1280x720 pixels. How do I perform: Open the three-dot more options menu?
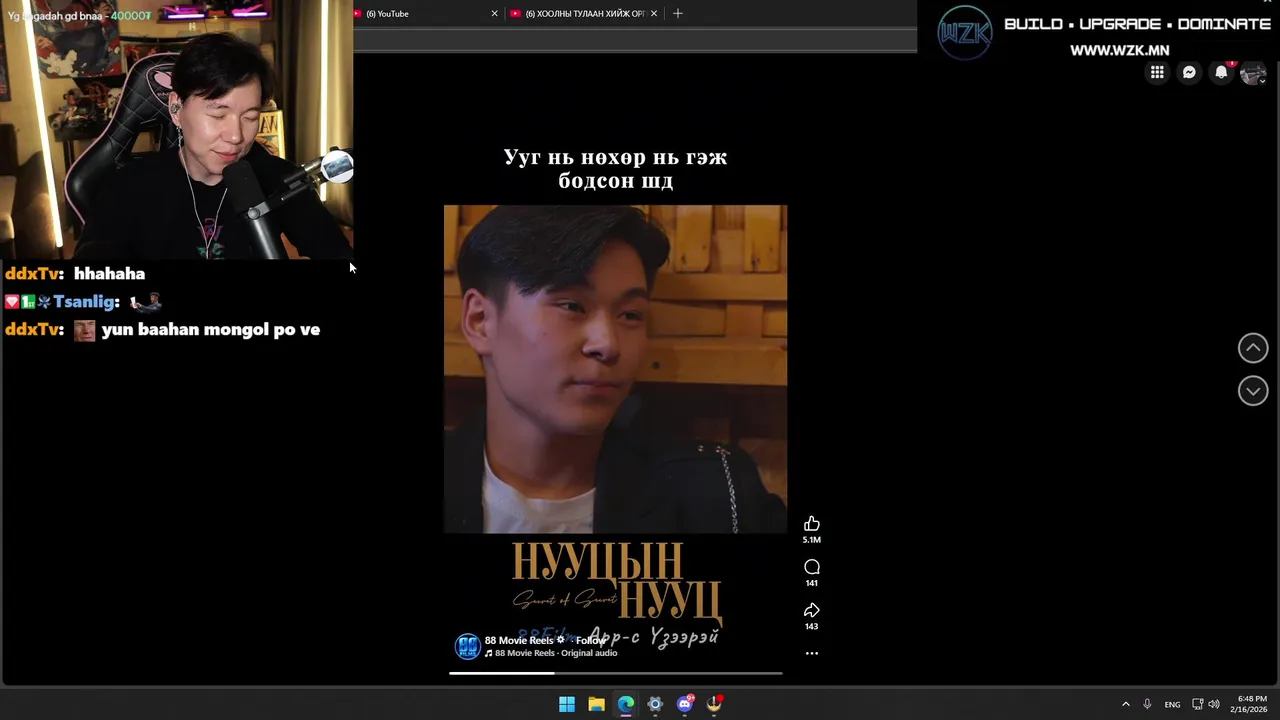click(x=812, y=653)
